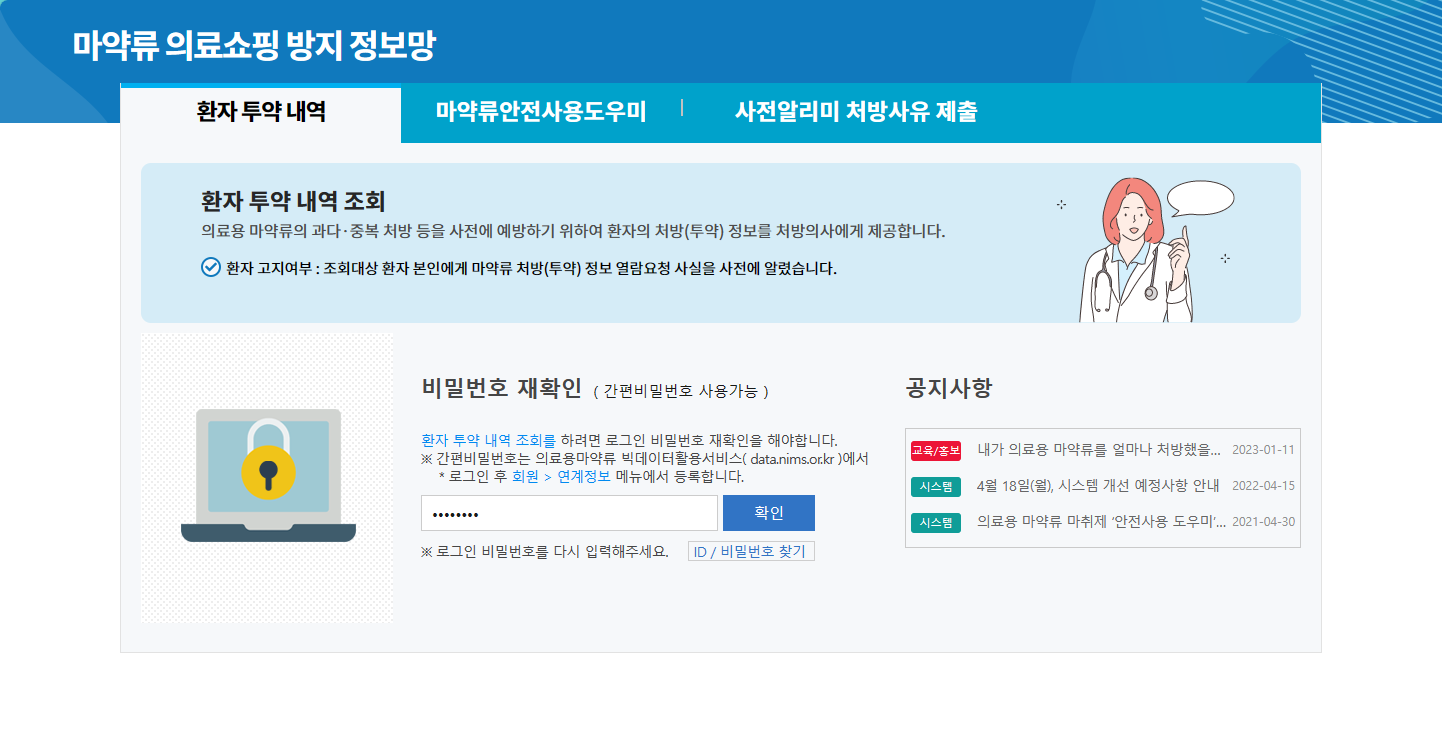This screenshot has height=745, width=1442.
Task: Open the 환자 투약 내역 tab
Action: point(261,112)
